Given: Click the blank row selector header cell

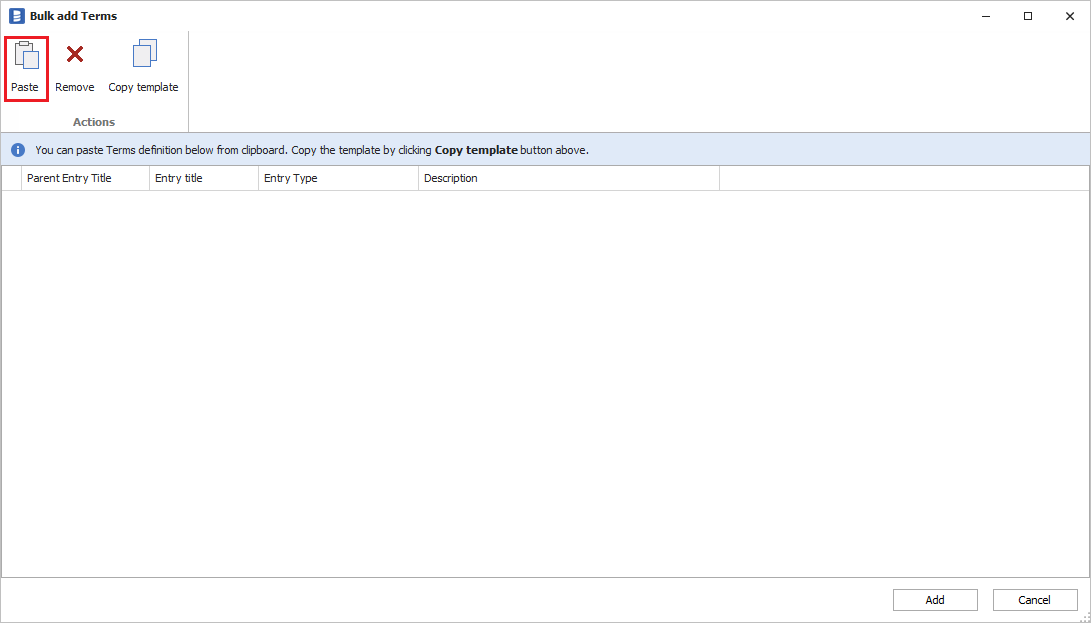Looking at the screenshot, I should [12, 178].
